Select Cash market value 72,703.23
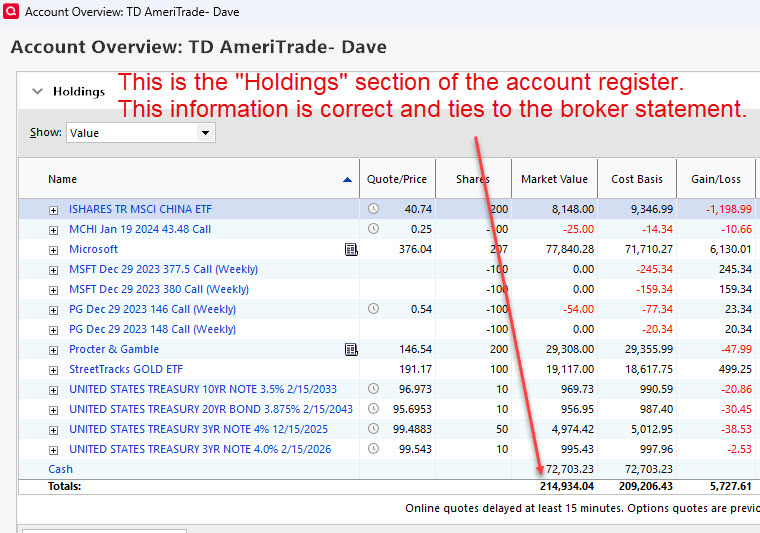The image size is (760, 533). [570, 469]
